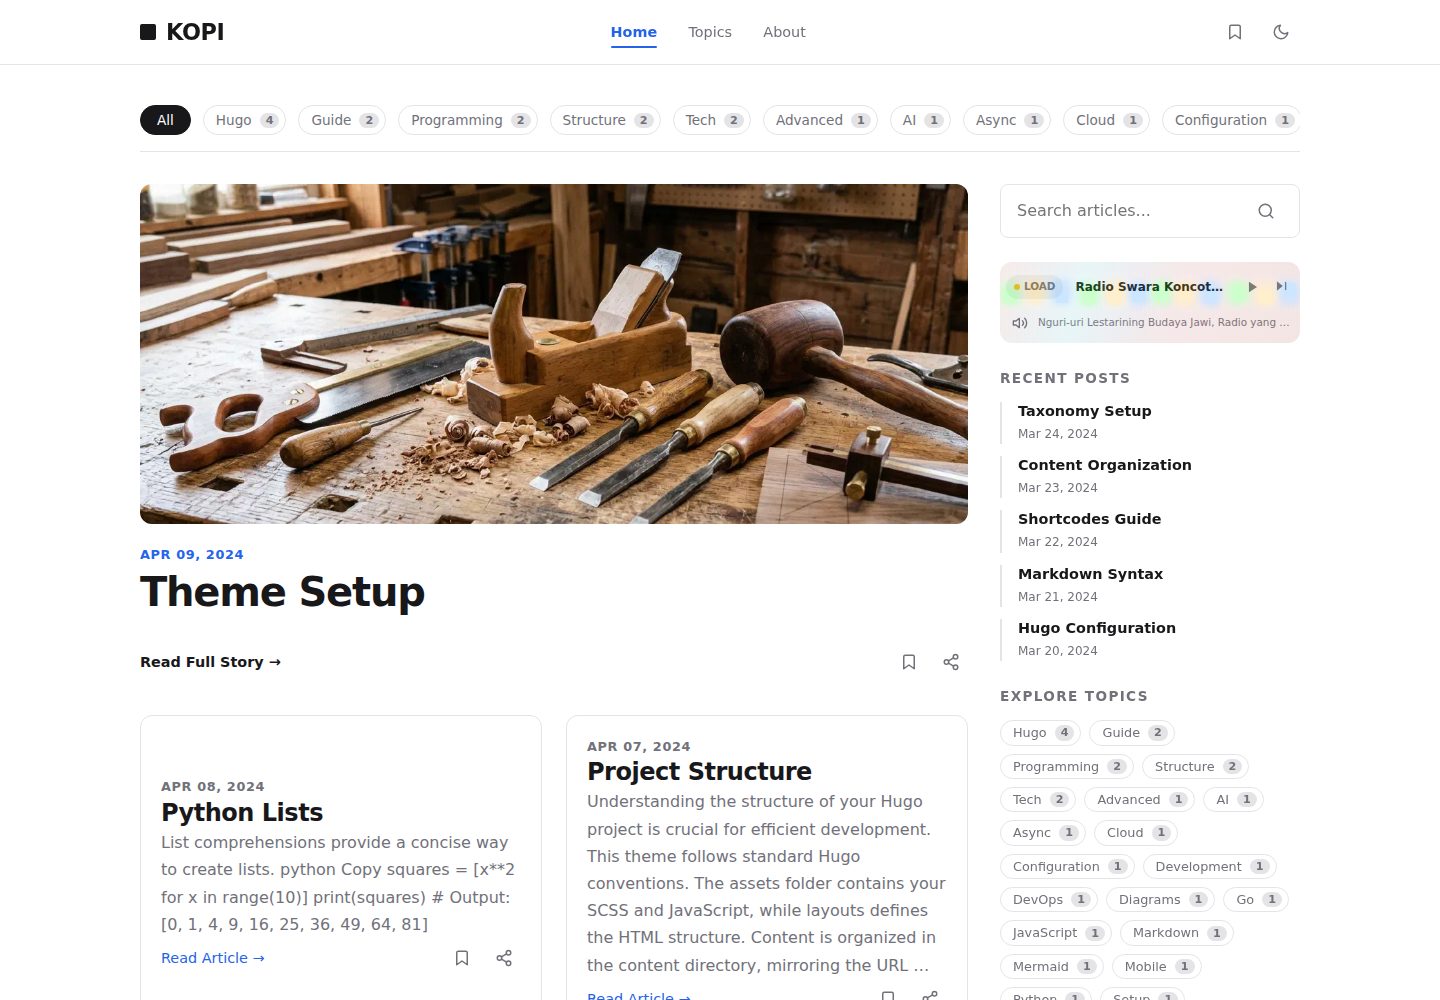This screenshot has width=1440, height=1000.
Task: Bookmark the Theme Setup article
Action: coord(909,662)
